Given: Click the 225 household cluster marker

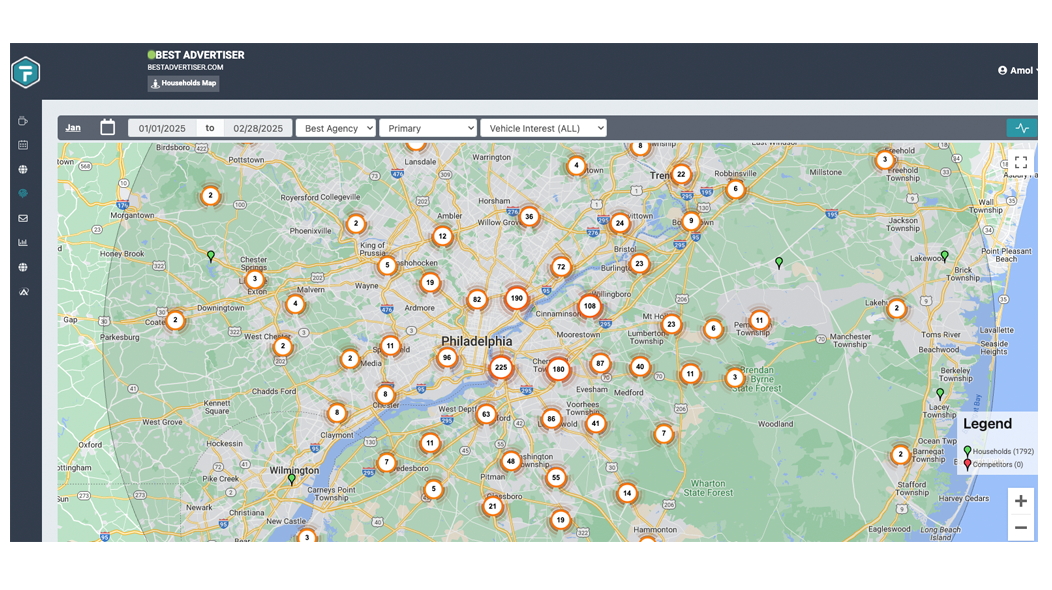Looking at the screenshot, I should click(x=501, y=367).
